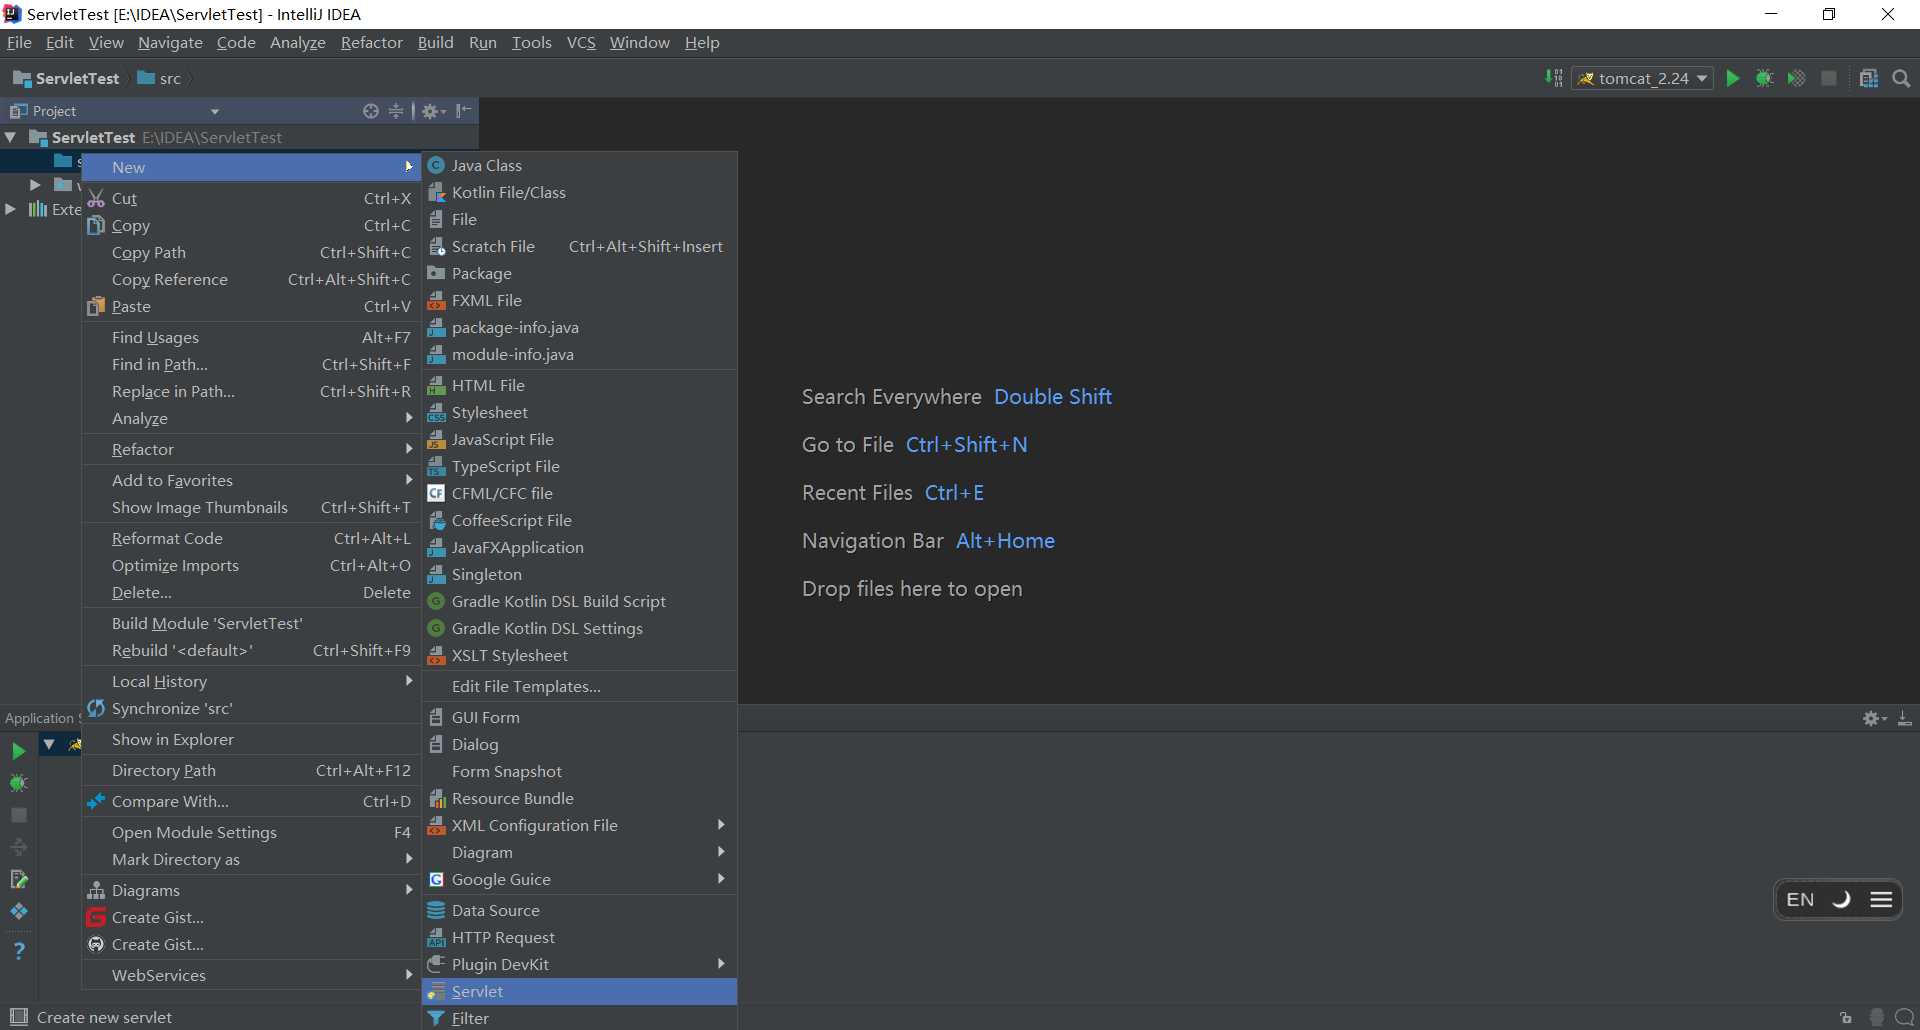Click the Copy clipboard icon
The image size is (1920, 1030).
point(96,225)
